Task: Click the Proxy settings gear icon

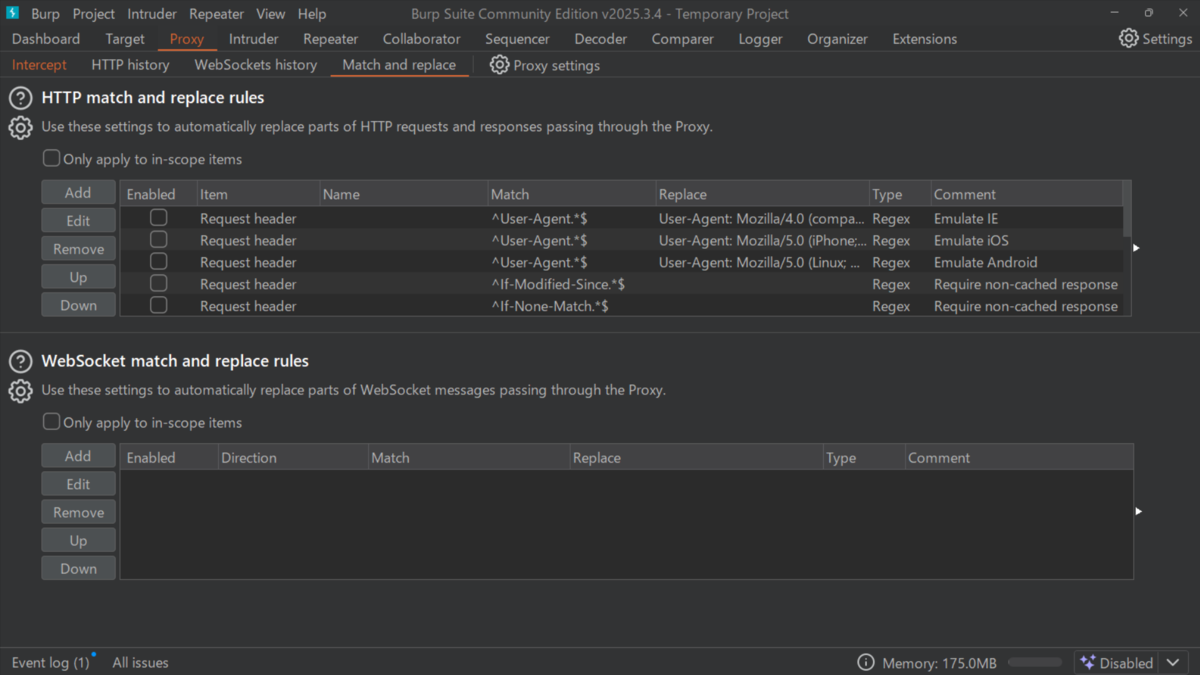Action: [x=499, y=65]
